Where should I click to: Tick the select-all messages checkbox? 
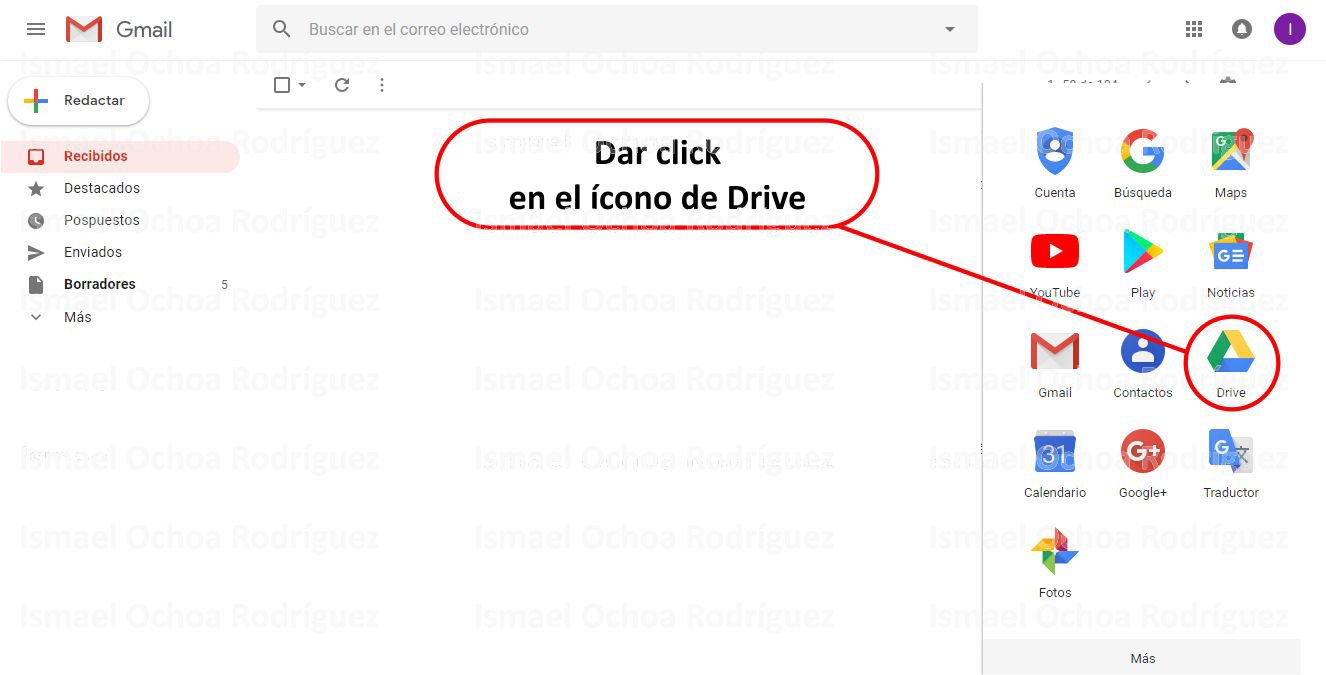click(x=282, y=85)
